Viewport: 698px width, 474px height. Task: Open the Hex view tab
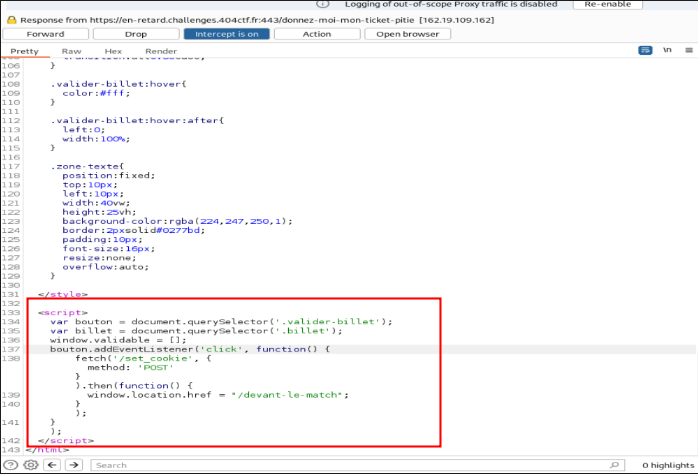[113, 51]
